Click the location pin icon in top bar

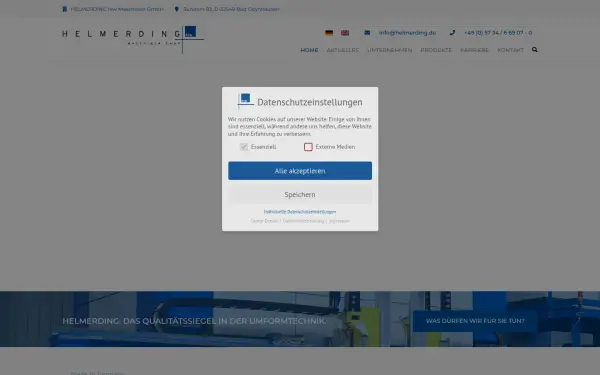(x=176, y=9)
